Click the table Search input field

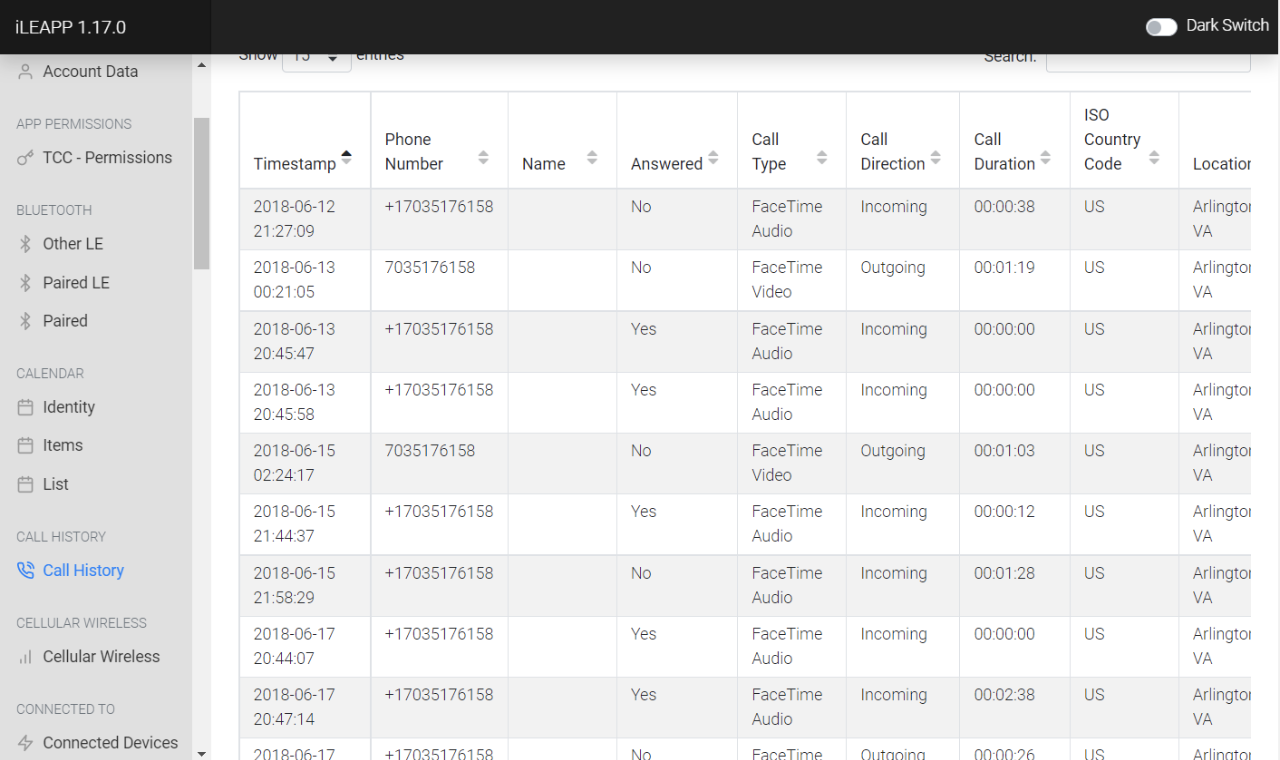click(1148, 61)
